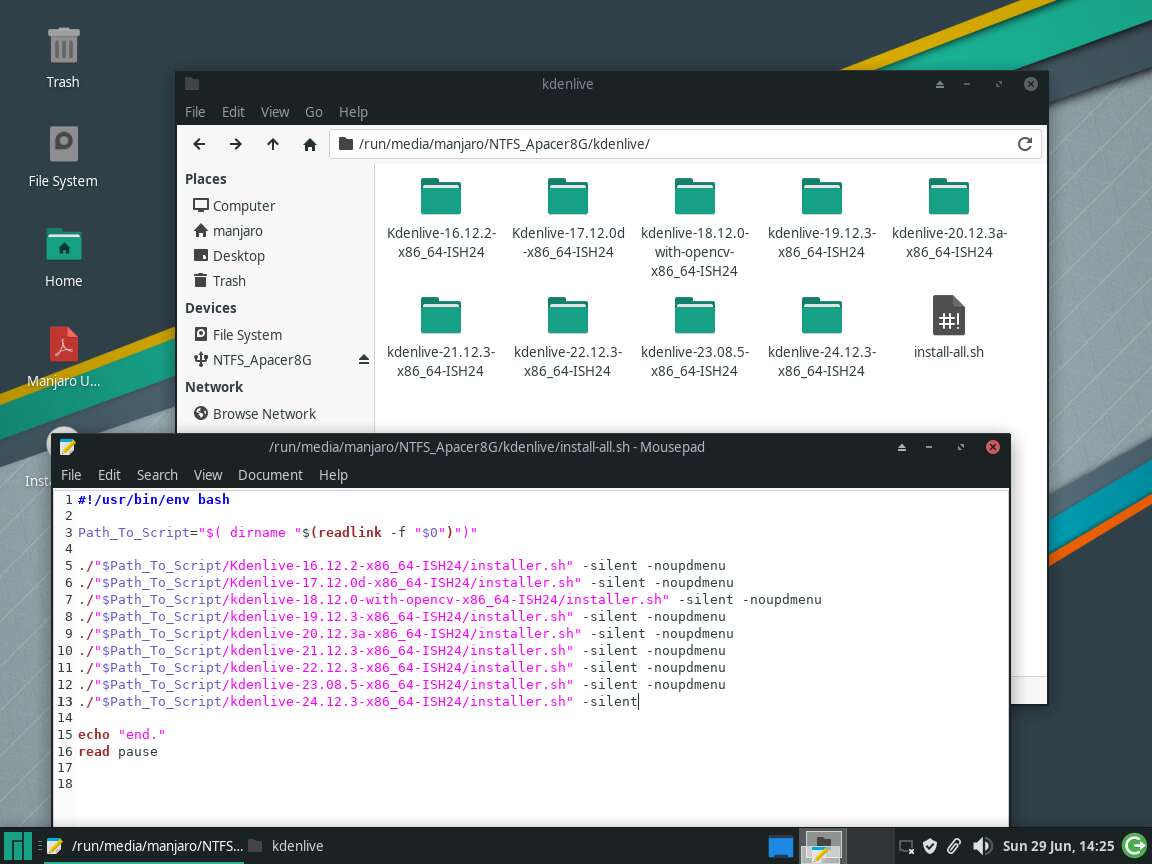This screenshot has width=1152, height=864.
Task: Open the Manjaro start menu
Action: [x=17, y=846]
